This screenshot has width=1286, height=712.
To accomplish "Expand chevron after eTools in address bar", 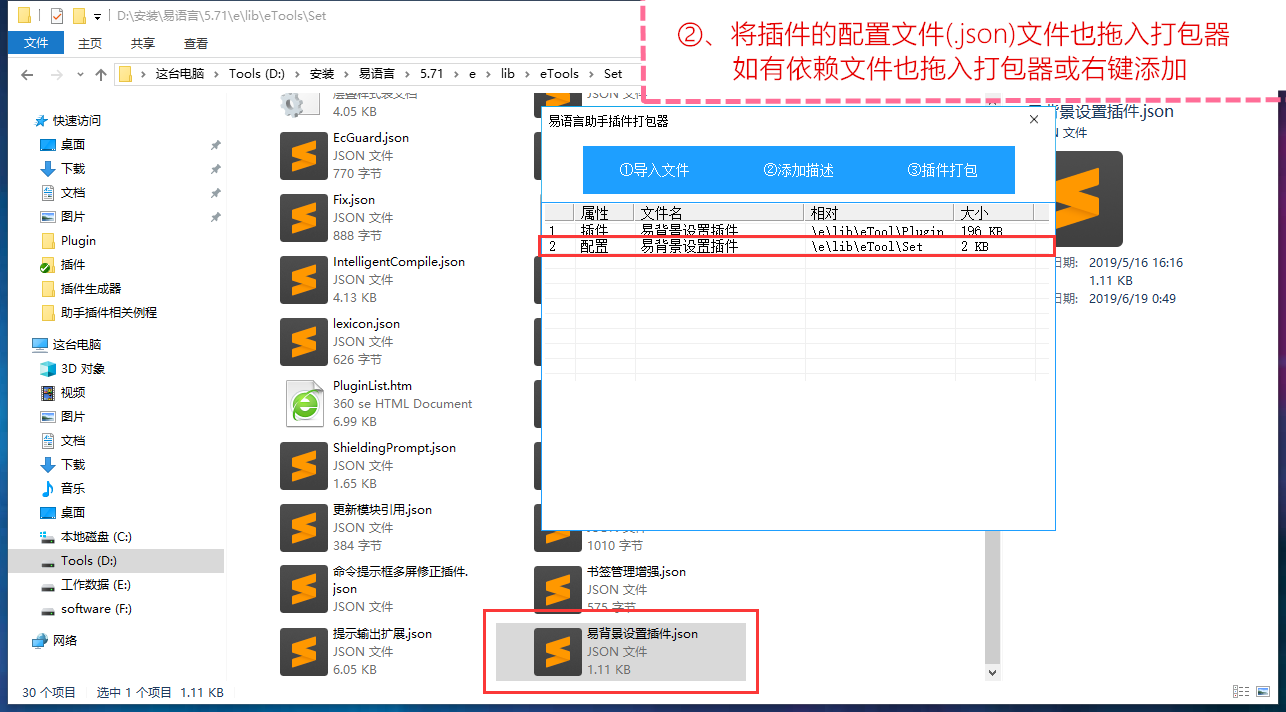I will [591, 74].
